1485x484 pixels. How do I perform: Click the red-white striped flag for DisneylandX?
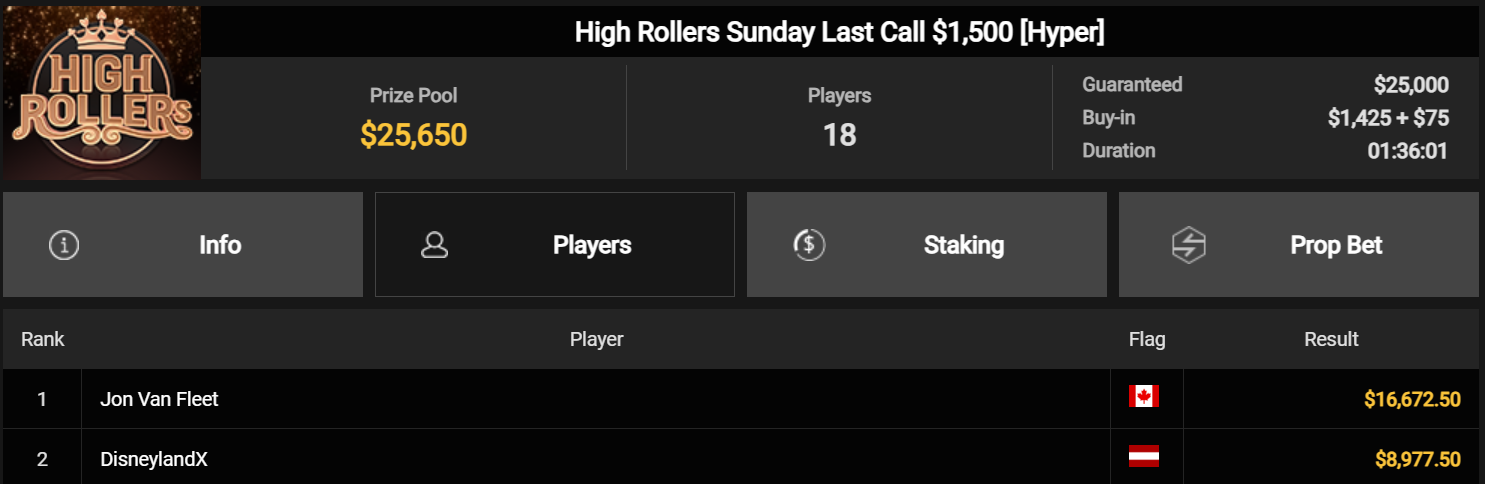[x=1144, y=457]
